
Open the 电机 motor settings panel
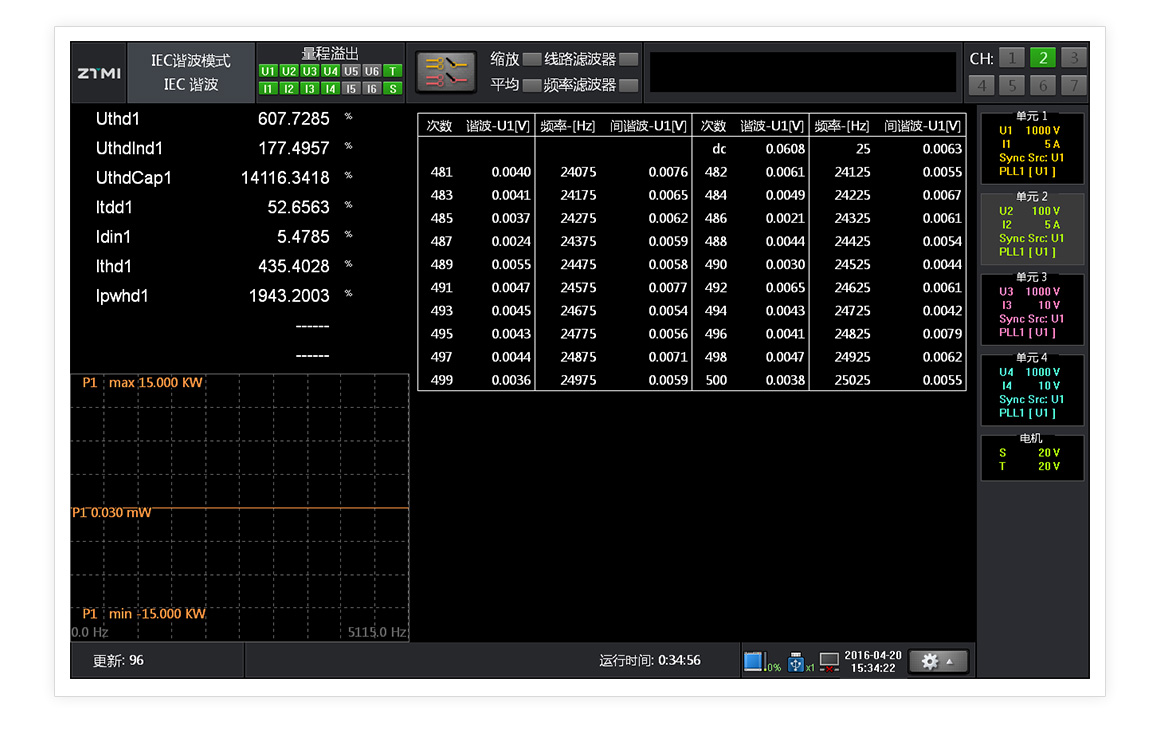click(x=1031, y=458)
